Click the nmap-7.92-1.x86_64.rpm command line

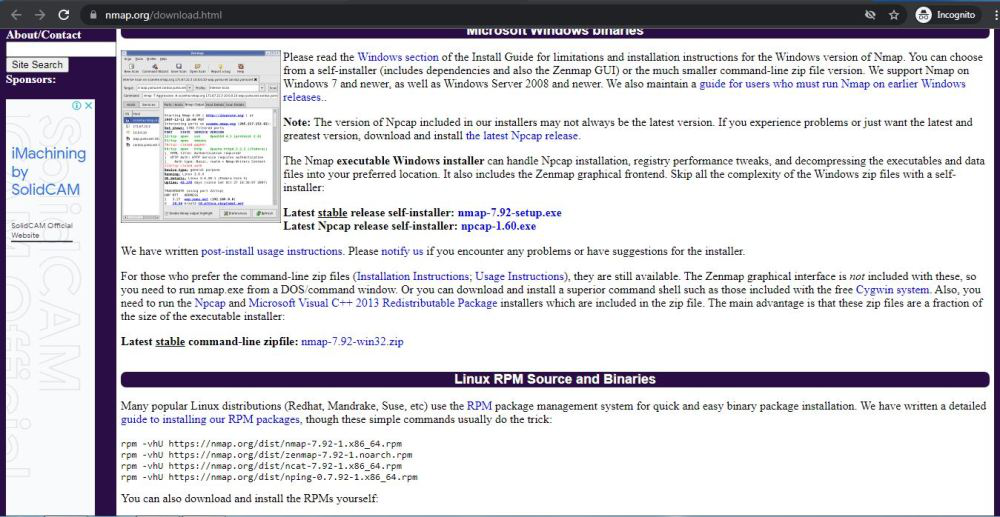(261, 443)
